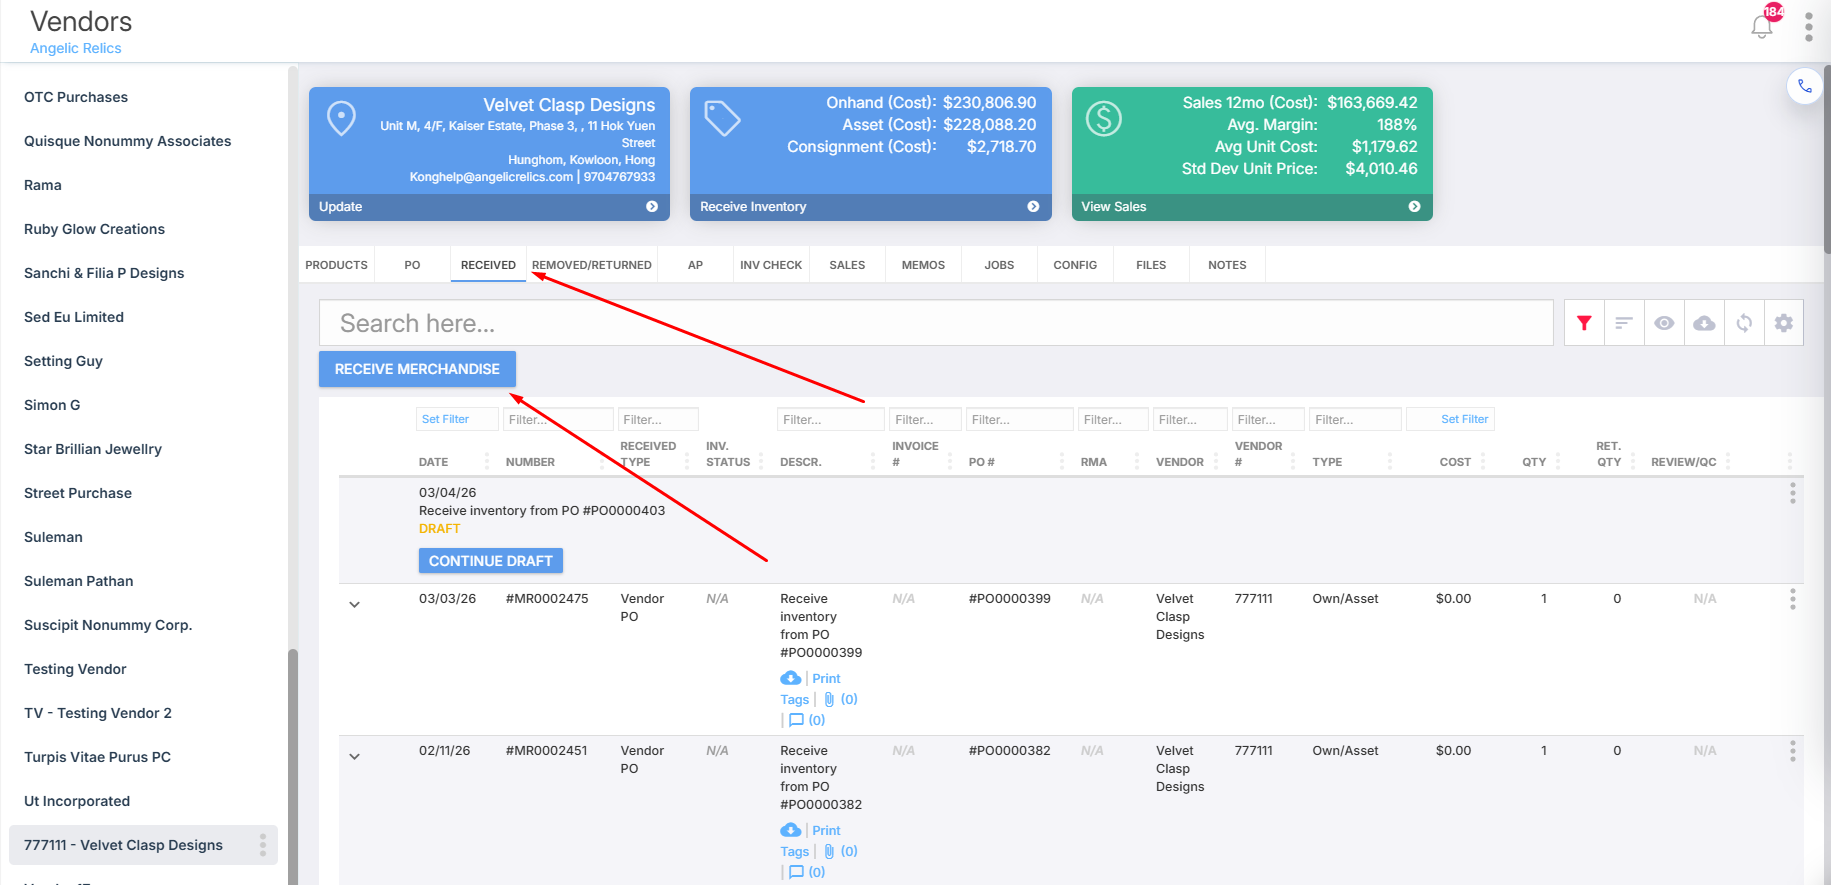Open the MEMOS tab

pyautogui.click(x=923, y=265)
